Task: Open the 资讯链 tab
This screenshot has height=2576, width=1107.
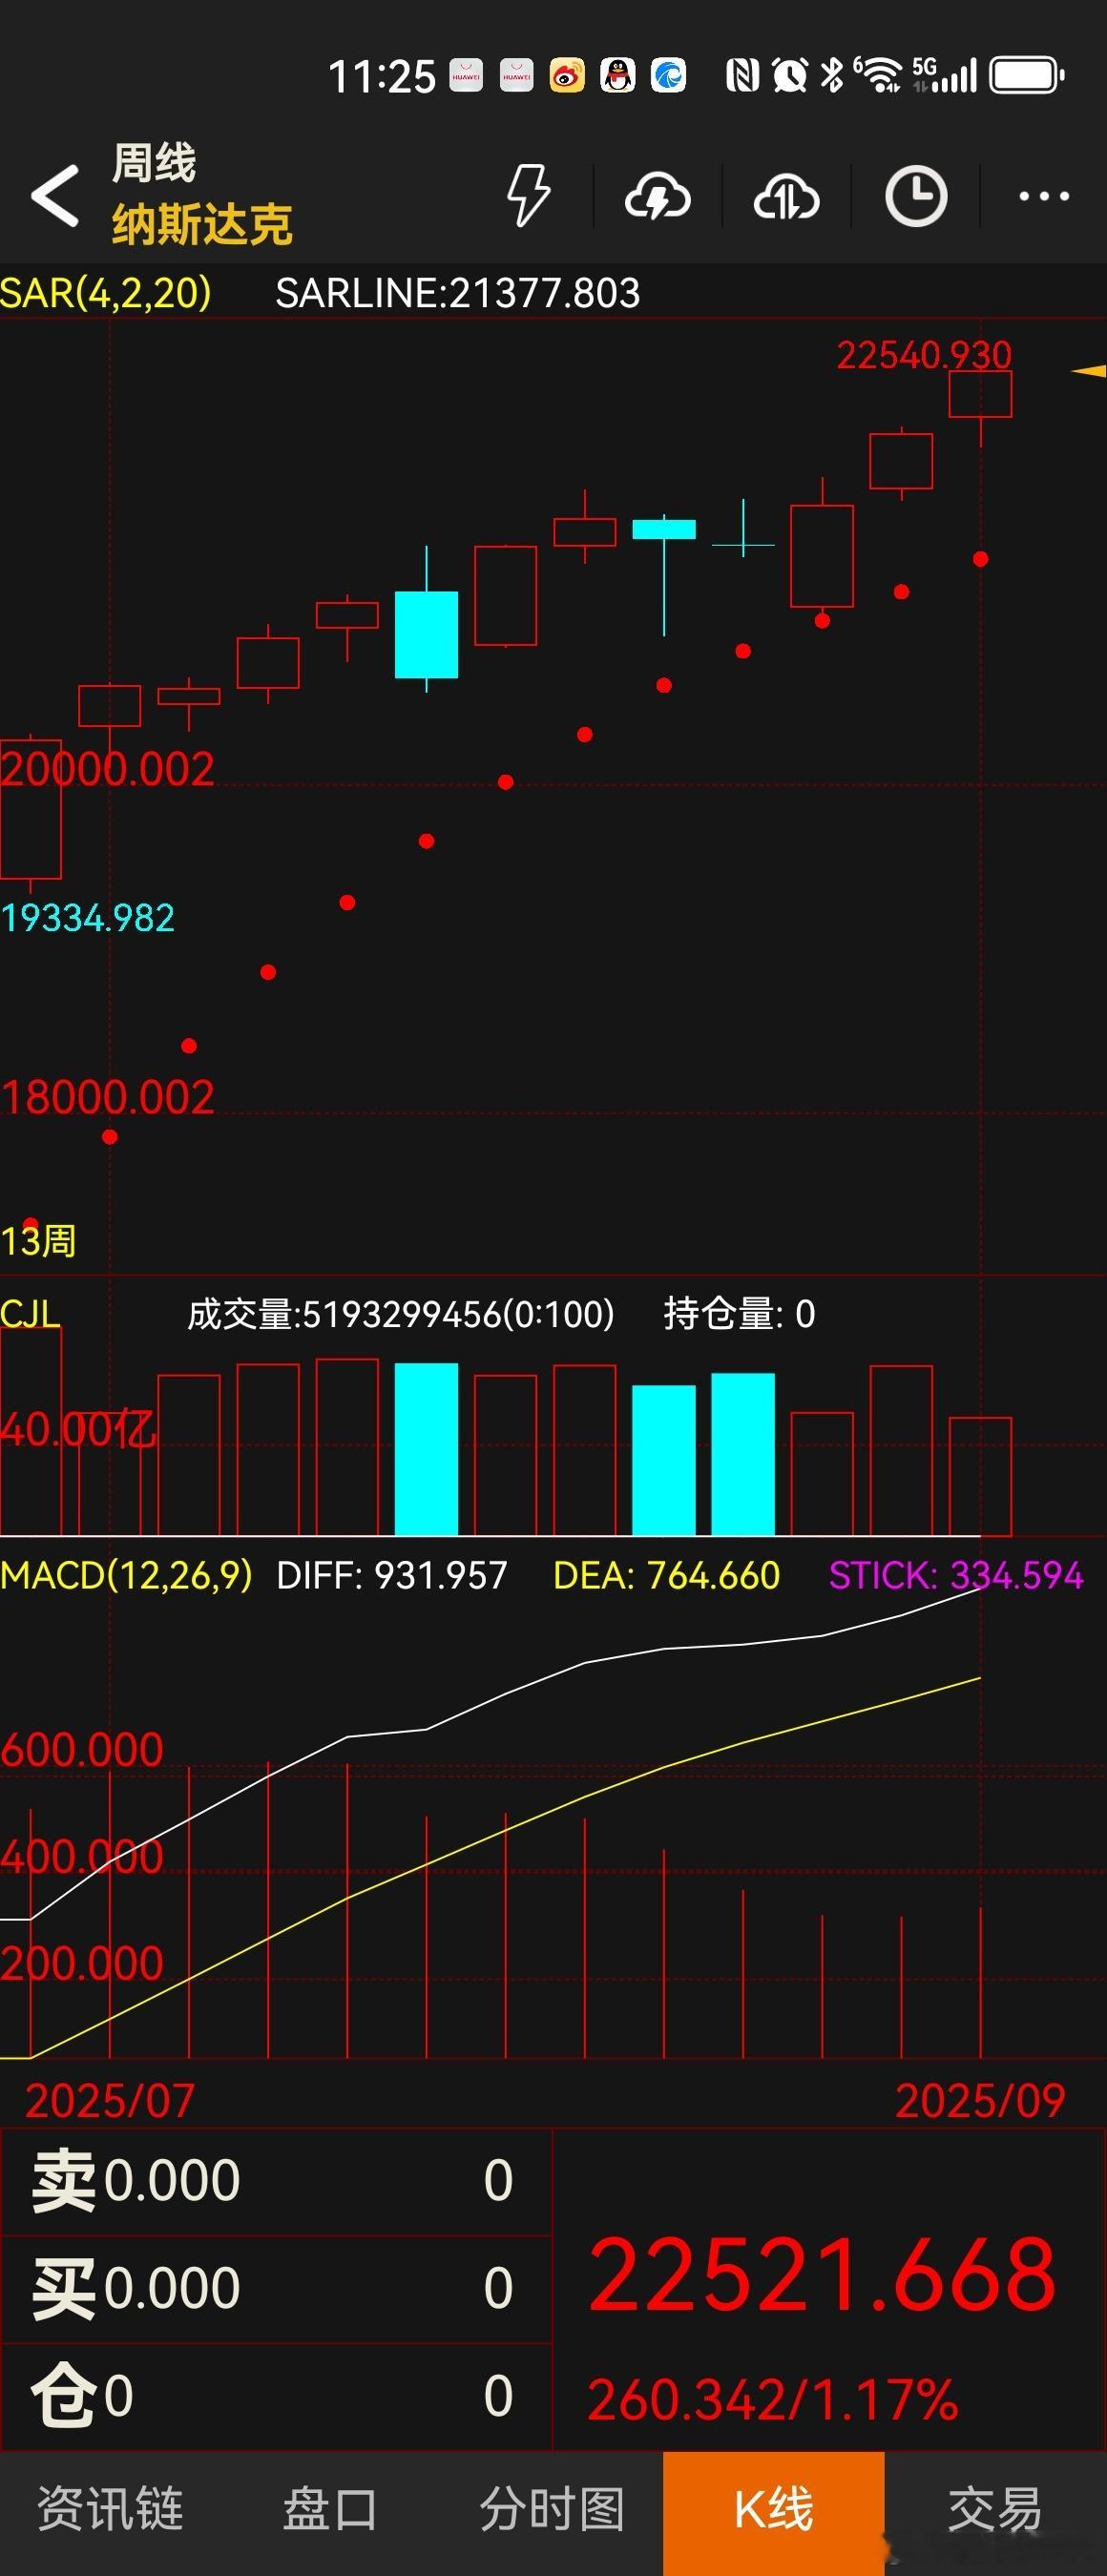Action: [110, 2511]
